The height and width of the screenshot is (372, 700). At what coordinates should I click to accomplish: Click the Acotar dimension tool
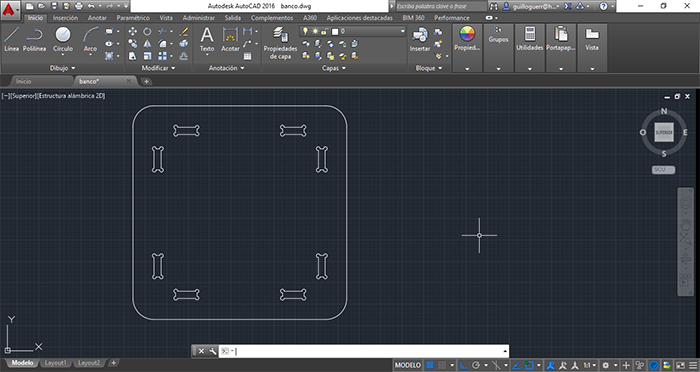(230, 39)
